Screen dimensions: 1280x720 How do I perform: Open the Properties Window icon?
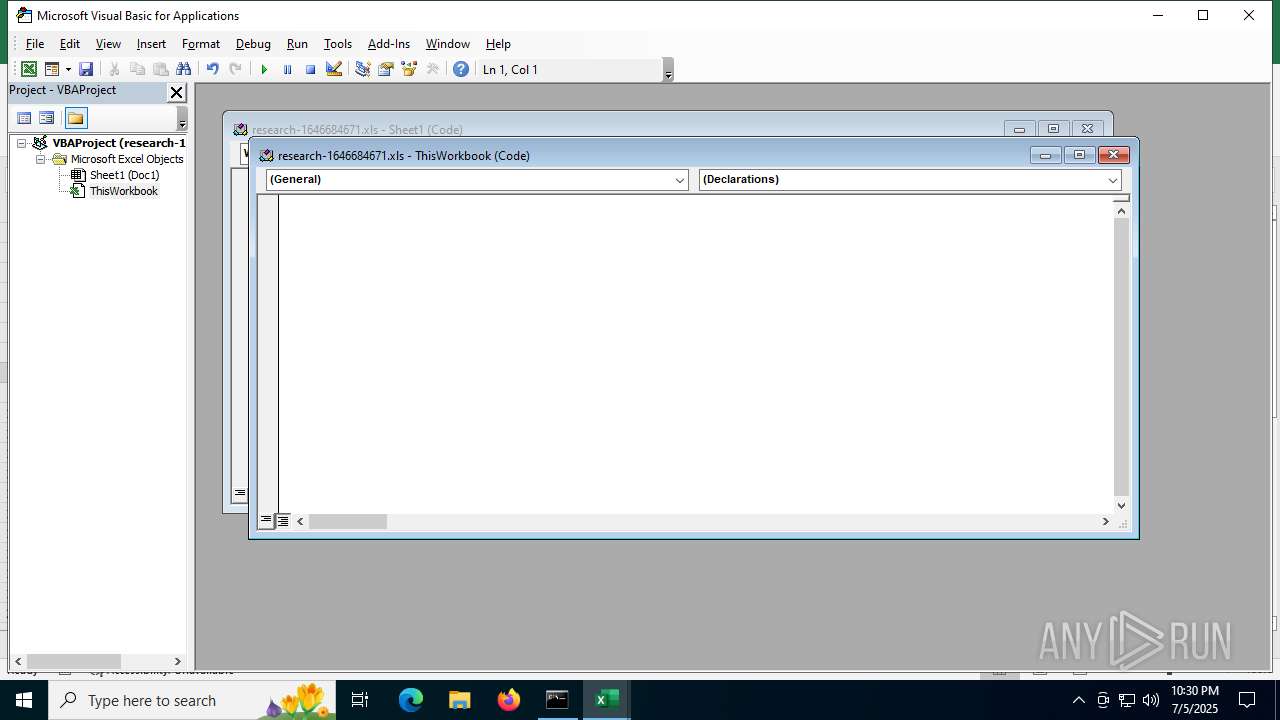tap(385, 69)
